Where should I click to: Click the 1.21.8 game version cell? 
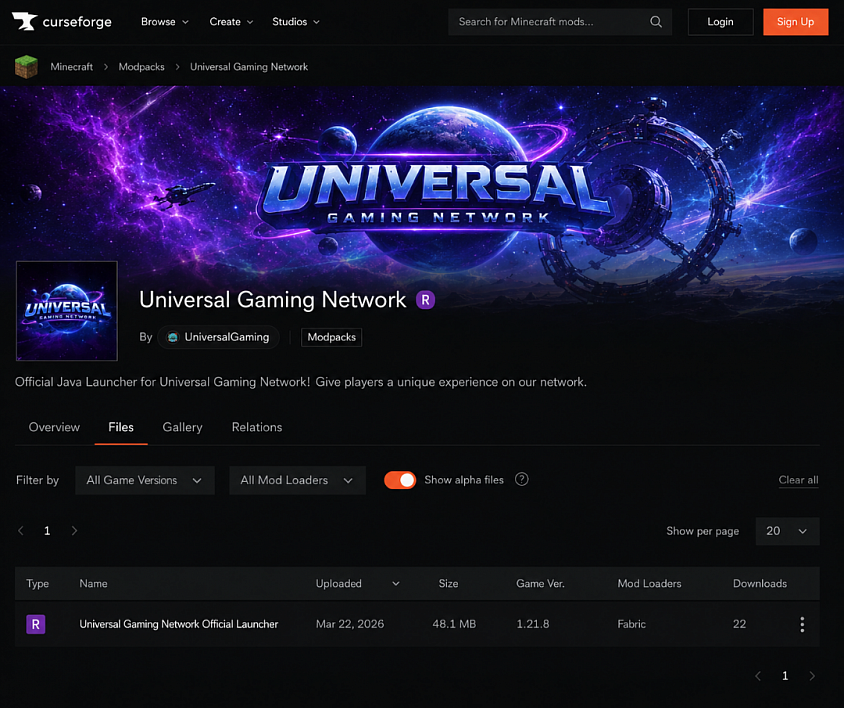point(533,624)
